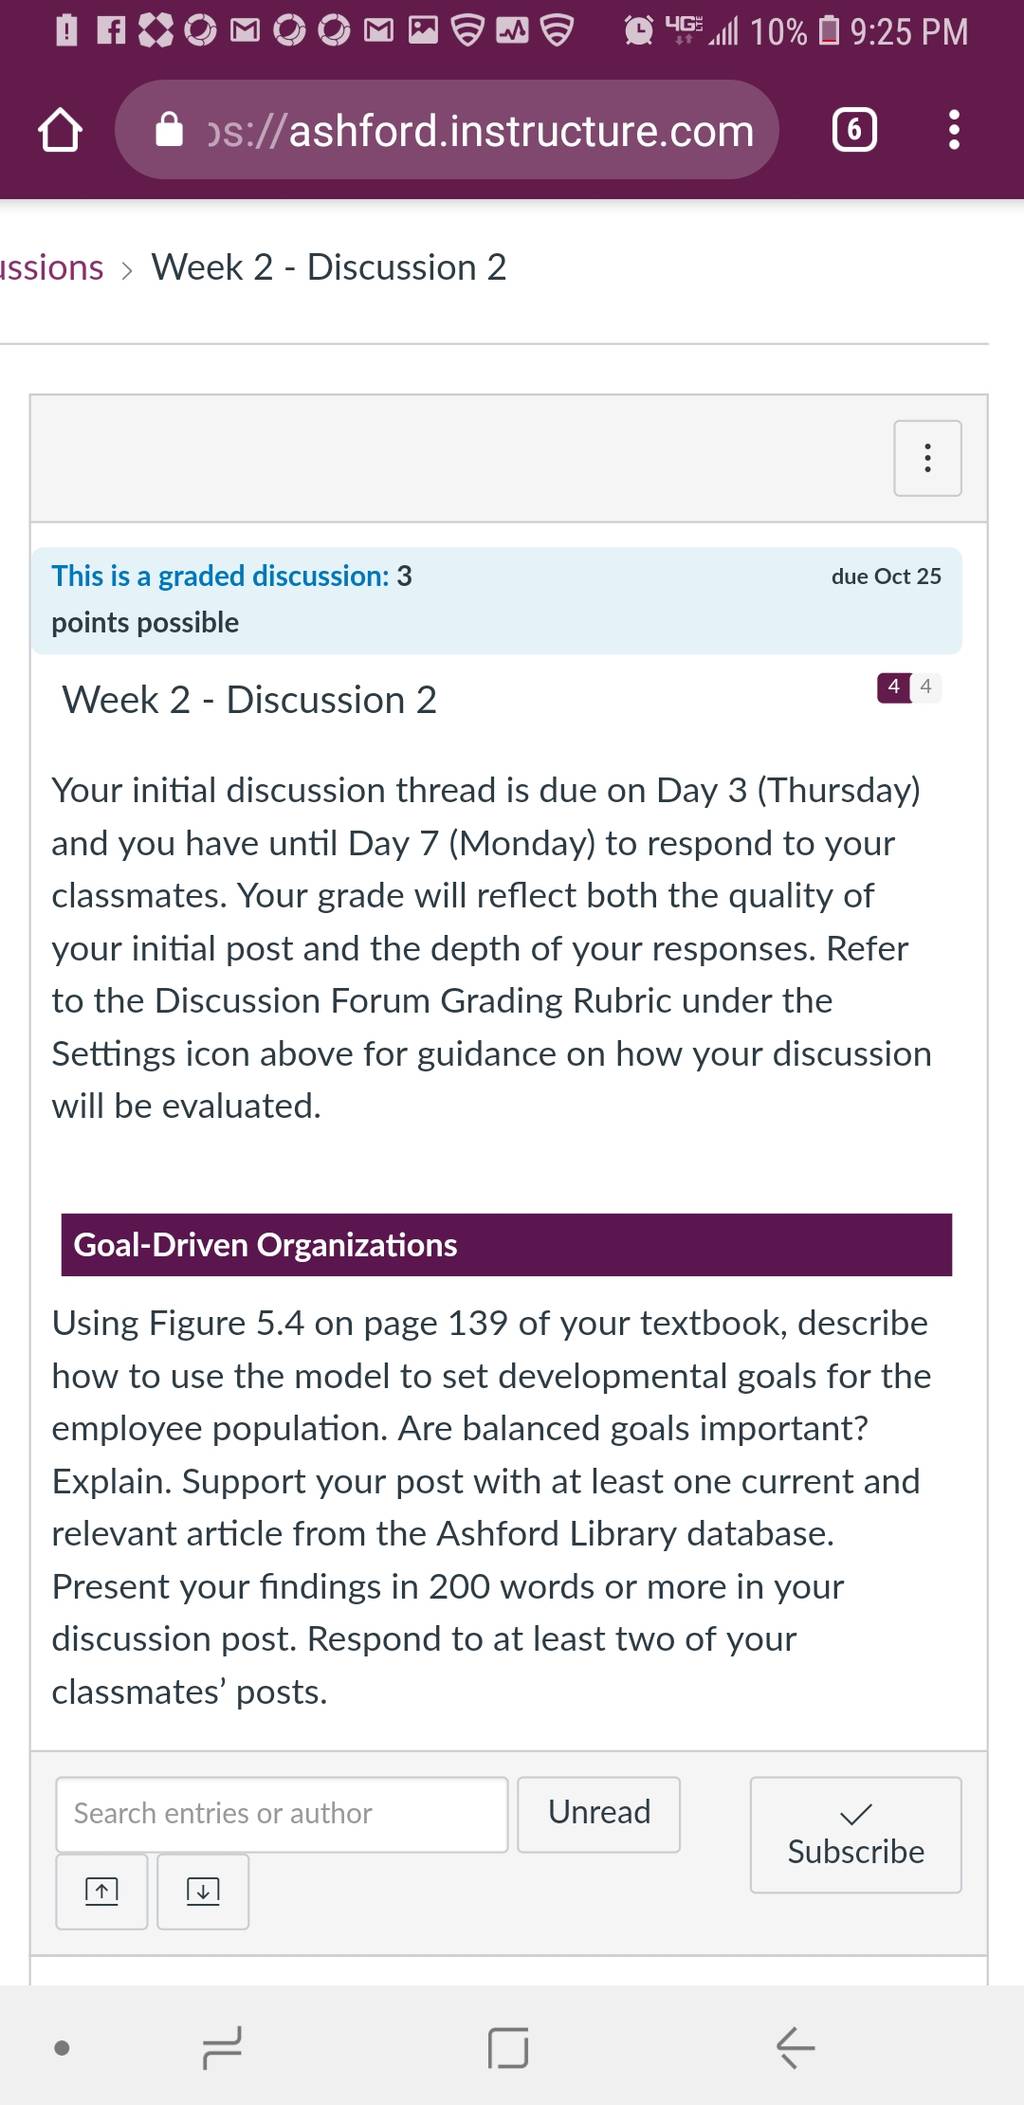1024x2105 pixels.
Task: Collapse replies with the up-arrow icon
Action: pos(102,1891)
